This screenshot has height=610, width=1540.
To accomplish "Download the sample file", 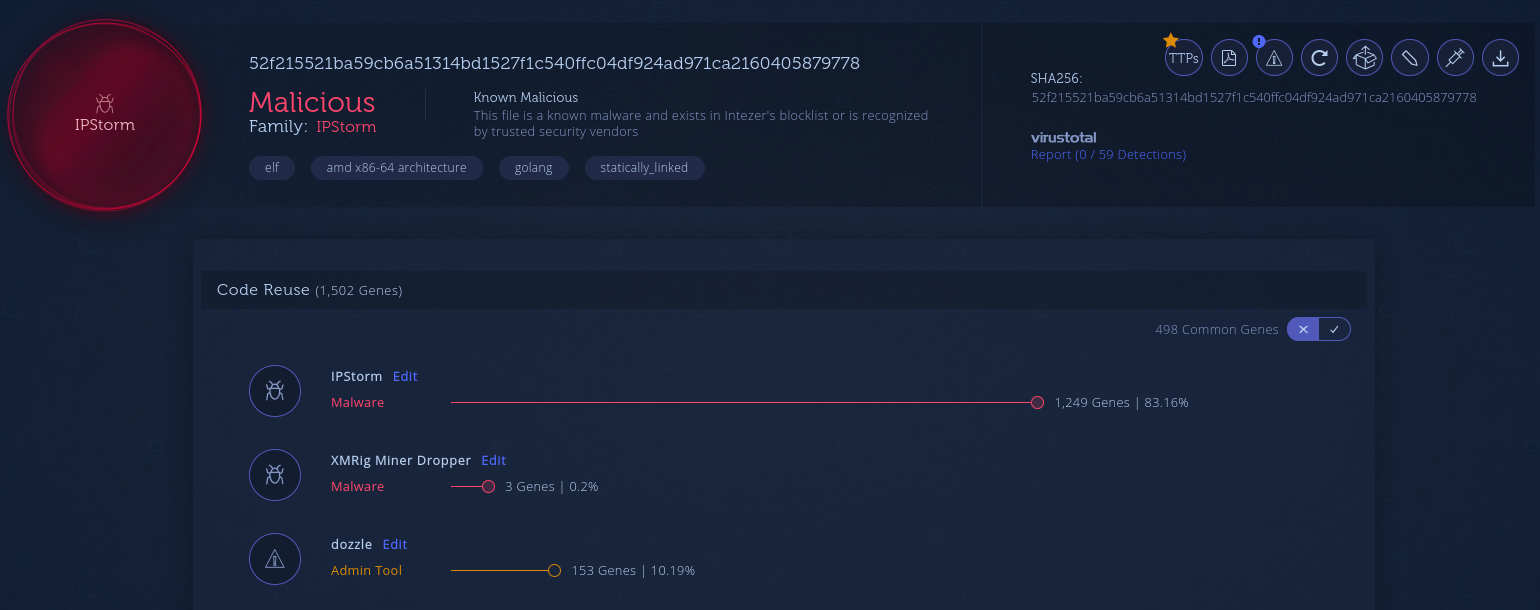I will pos(1500,58).
